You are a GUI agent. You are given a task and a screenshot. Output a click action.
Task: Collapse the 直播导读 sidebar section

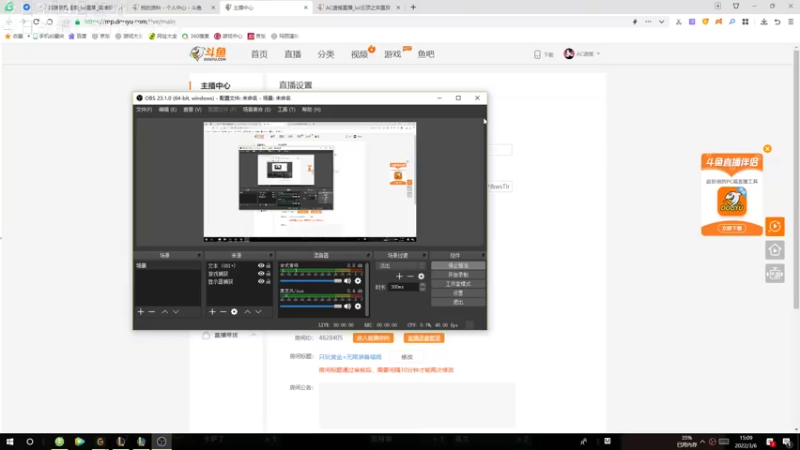click(x=254, y=335)
